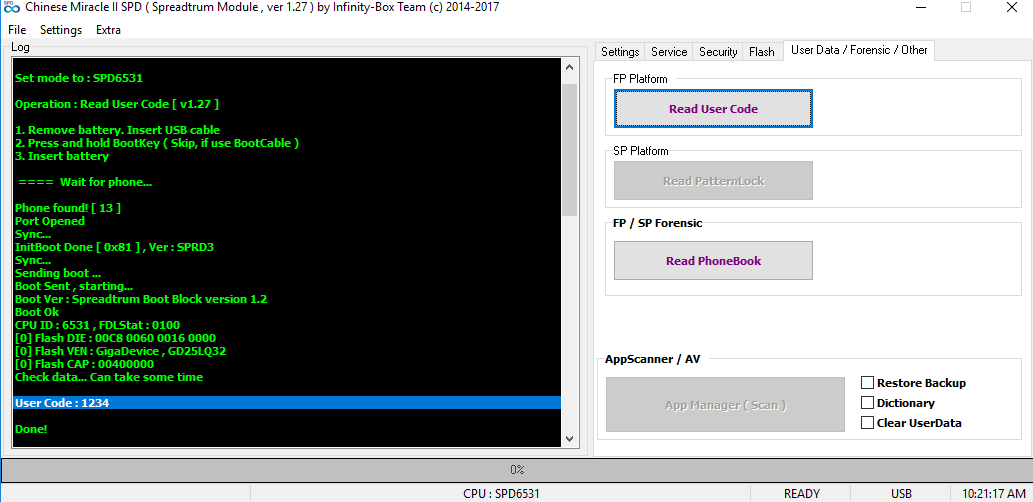Switch to the Flash tab
1033x502 pixels.
pyautogui.click(x=762, y=51)
